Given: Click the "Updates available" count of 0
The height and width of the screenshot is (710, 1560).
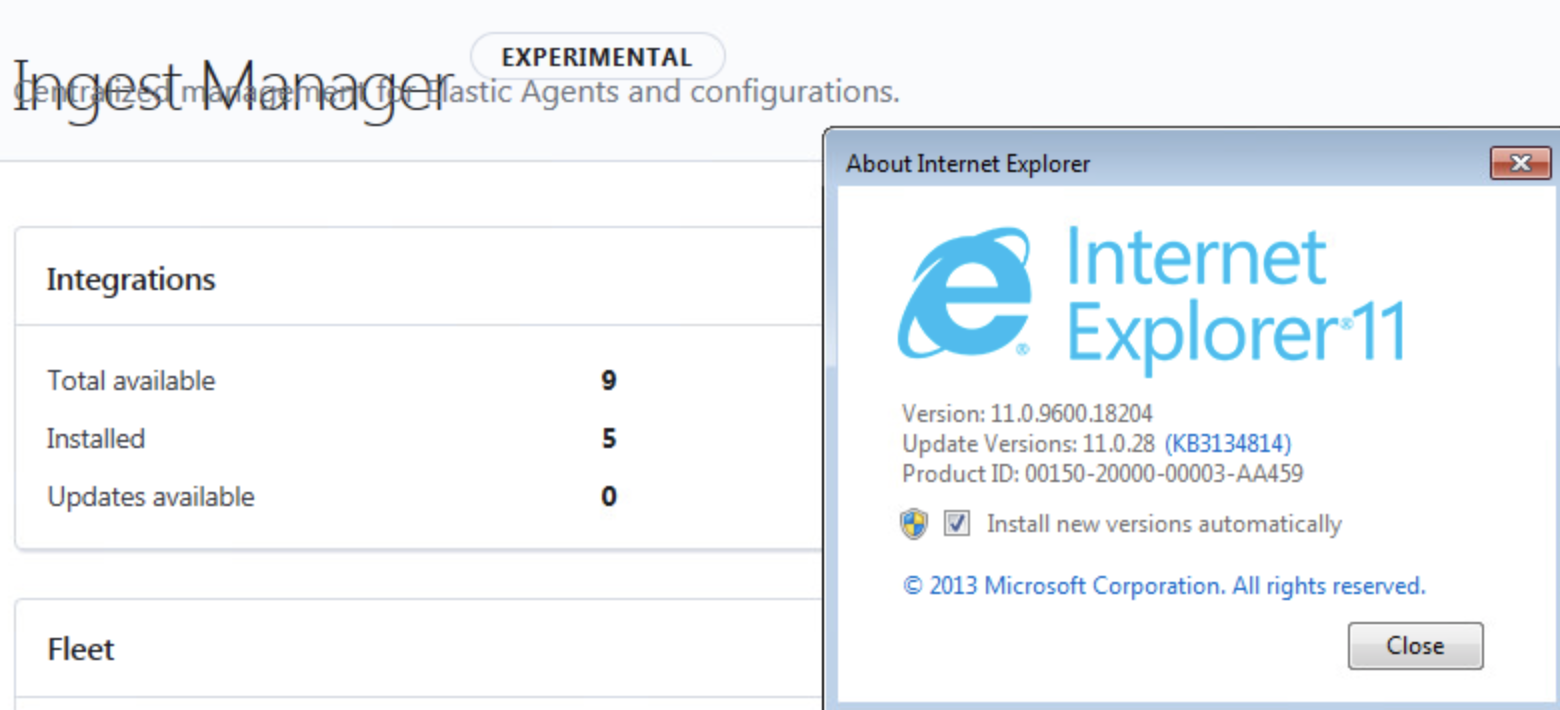Looking at the screenshot, I should coord(611,497).
